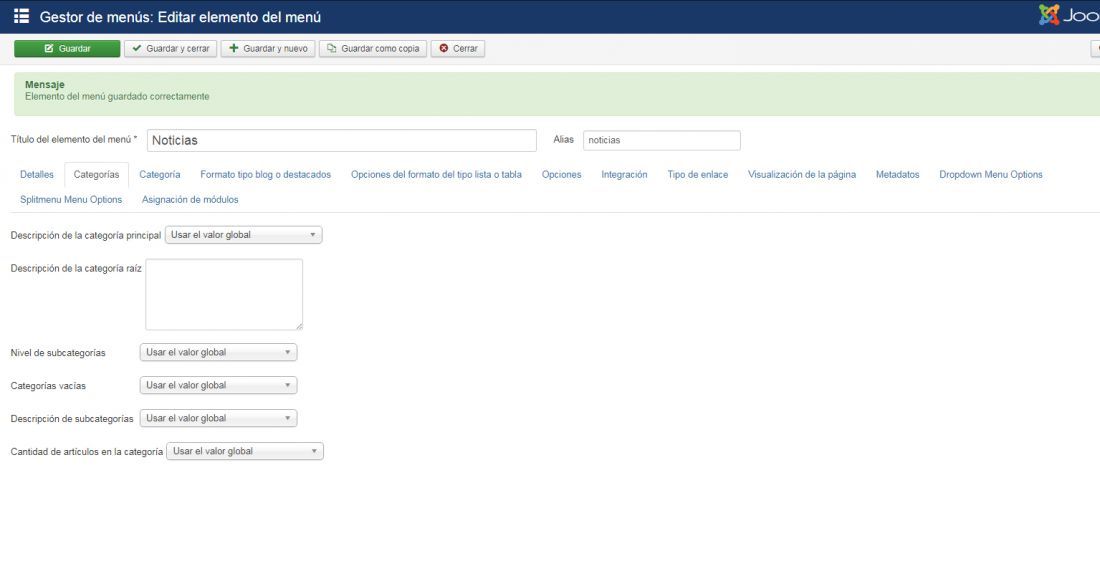Click the green Guardar button

coord(67,48)
